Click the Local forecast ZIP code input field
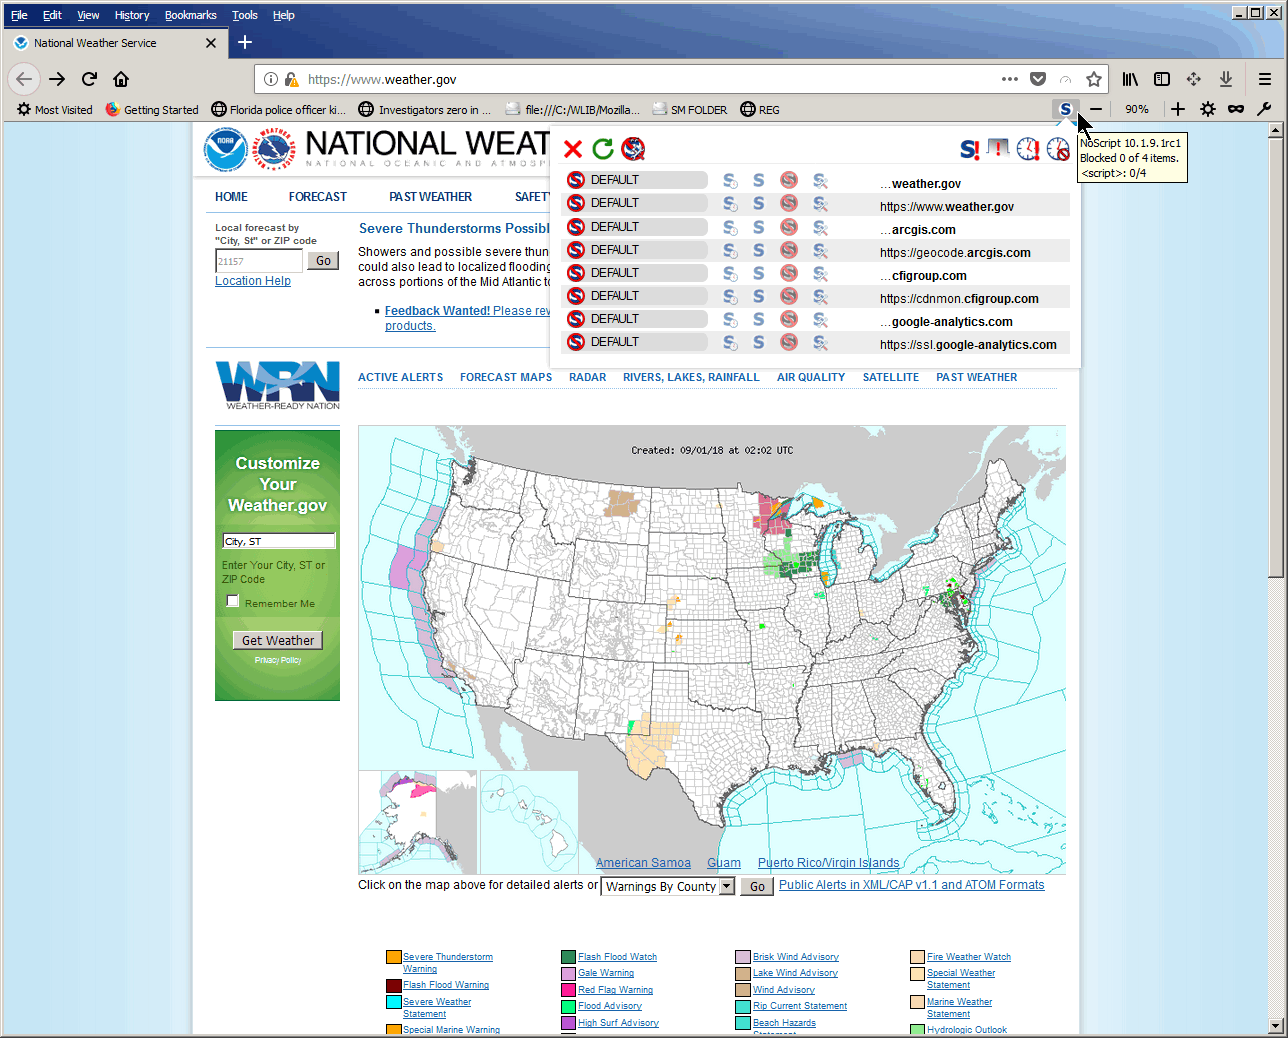Viewport: 1288px width, 1038px height. [259, 261]
